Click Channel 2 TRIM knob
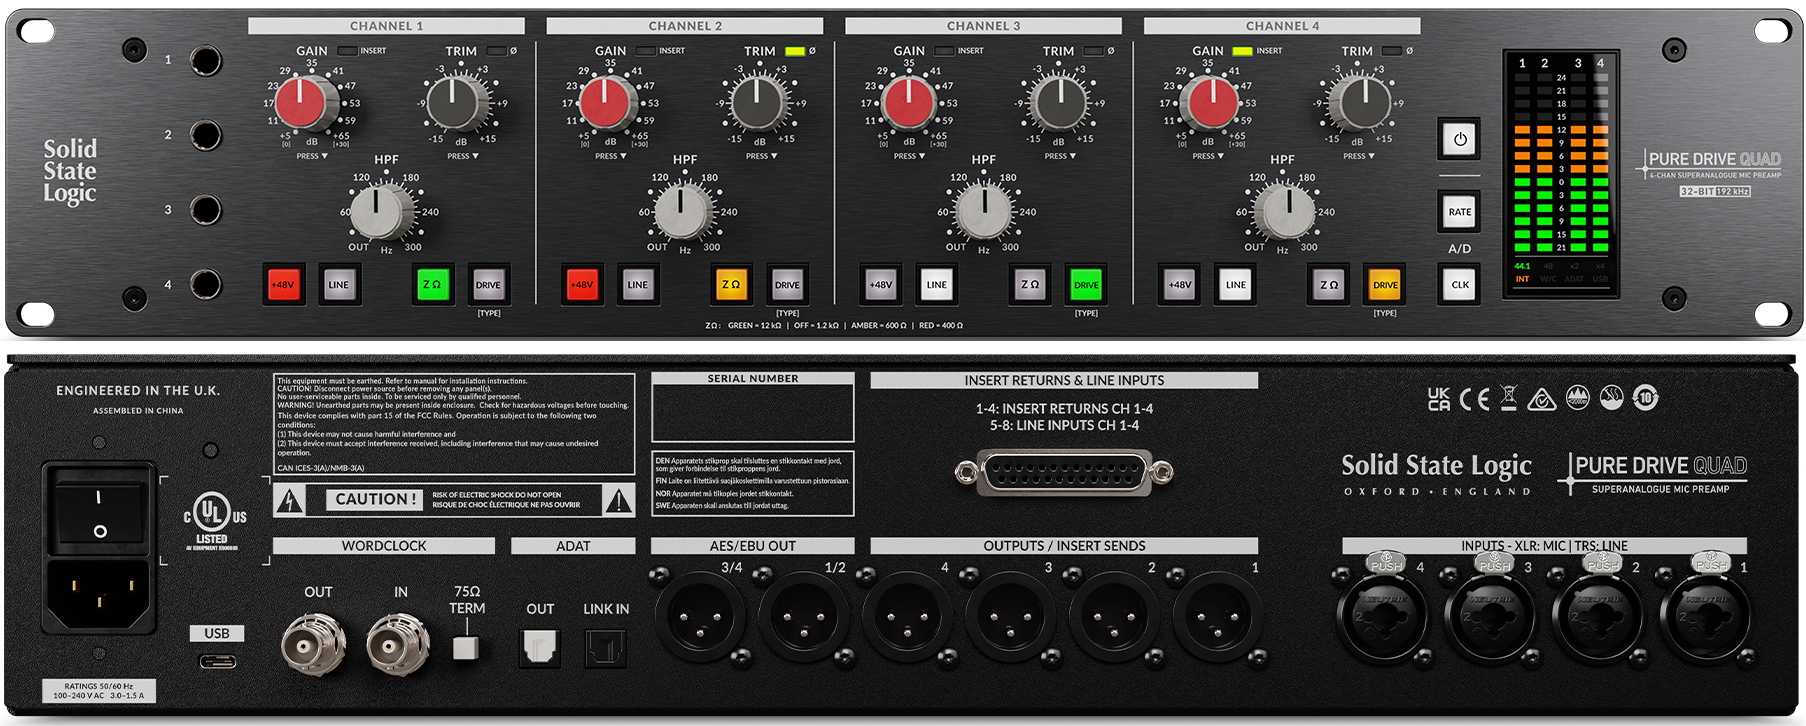The height and width of the screenshot is (726, 1806). pyautogui.click(x=756, y=102)
